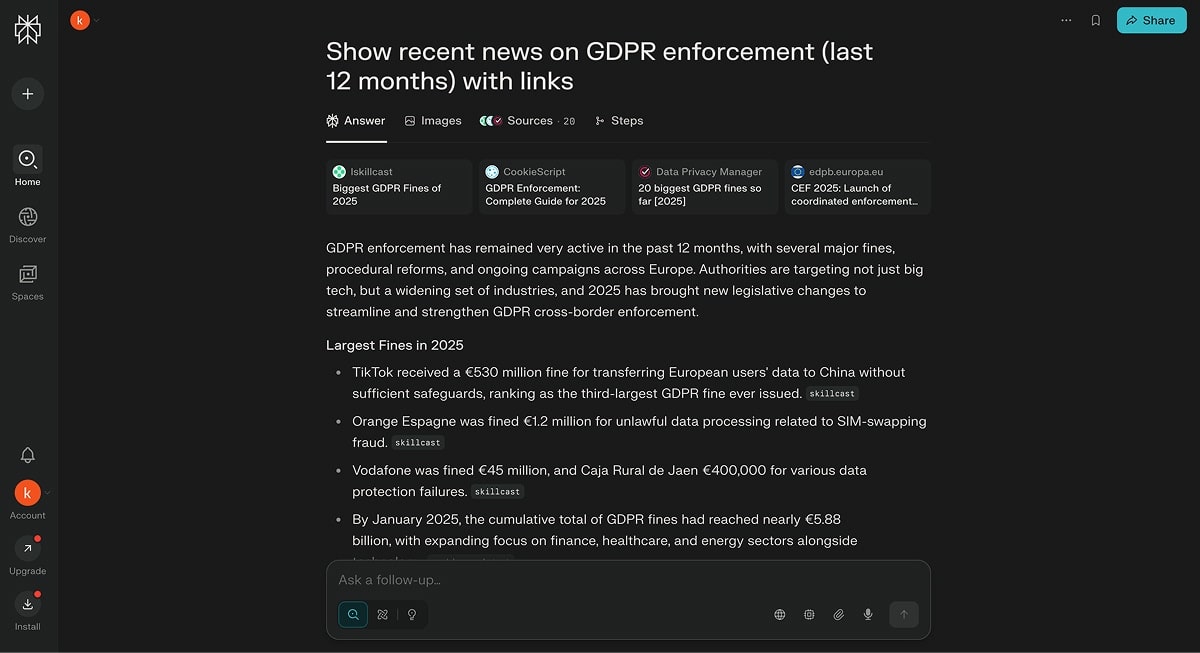Switch to the Steps tab
Screen dimensions: 1200x653
point(619,121)
